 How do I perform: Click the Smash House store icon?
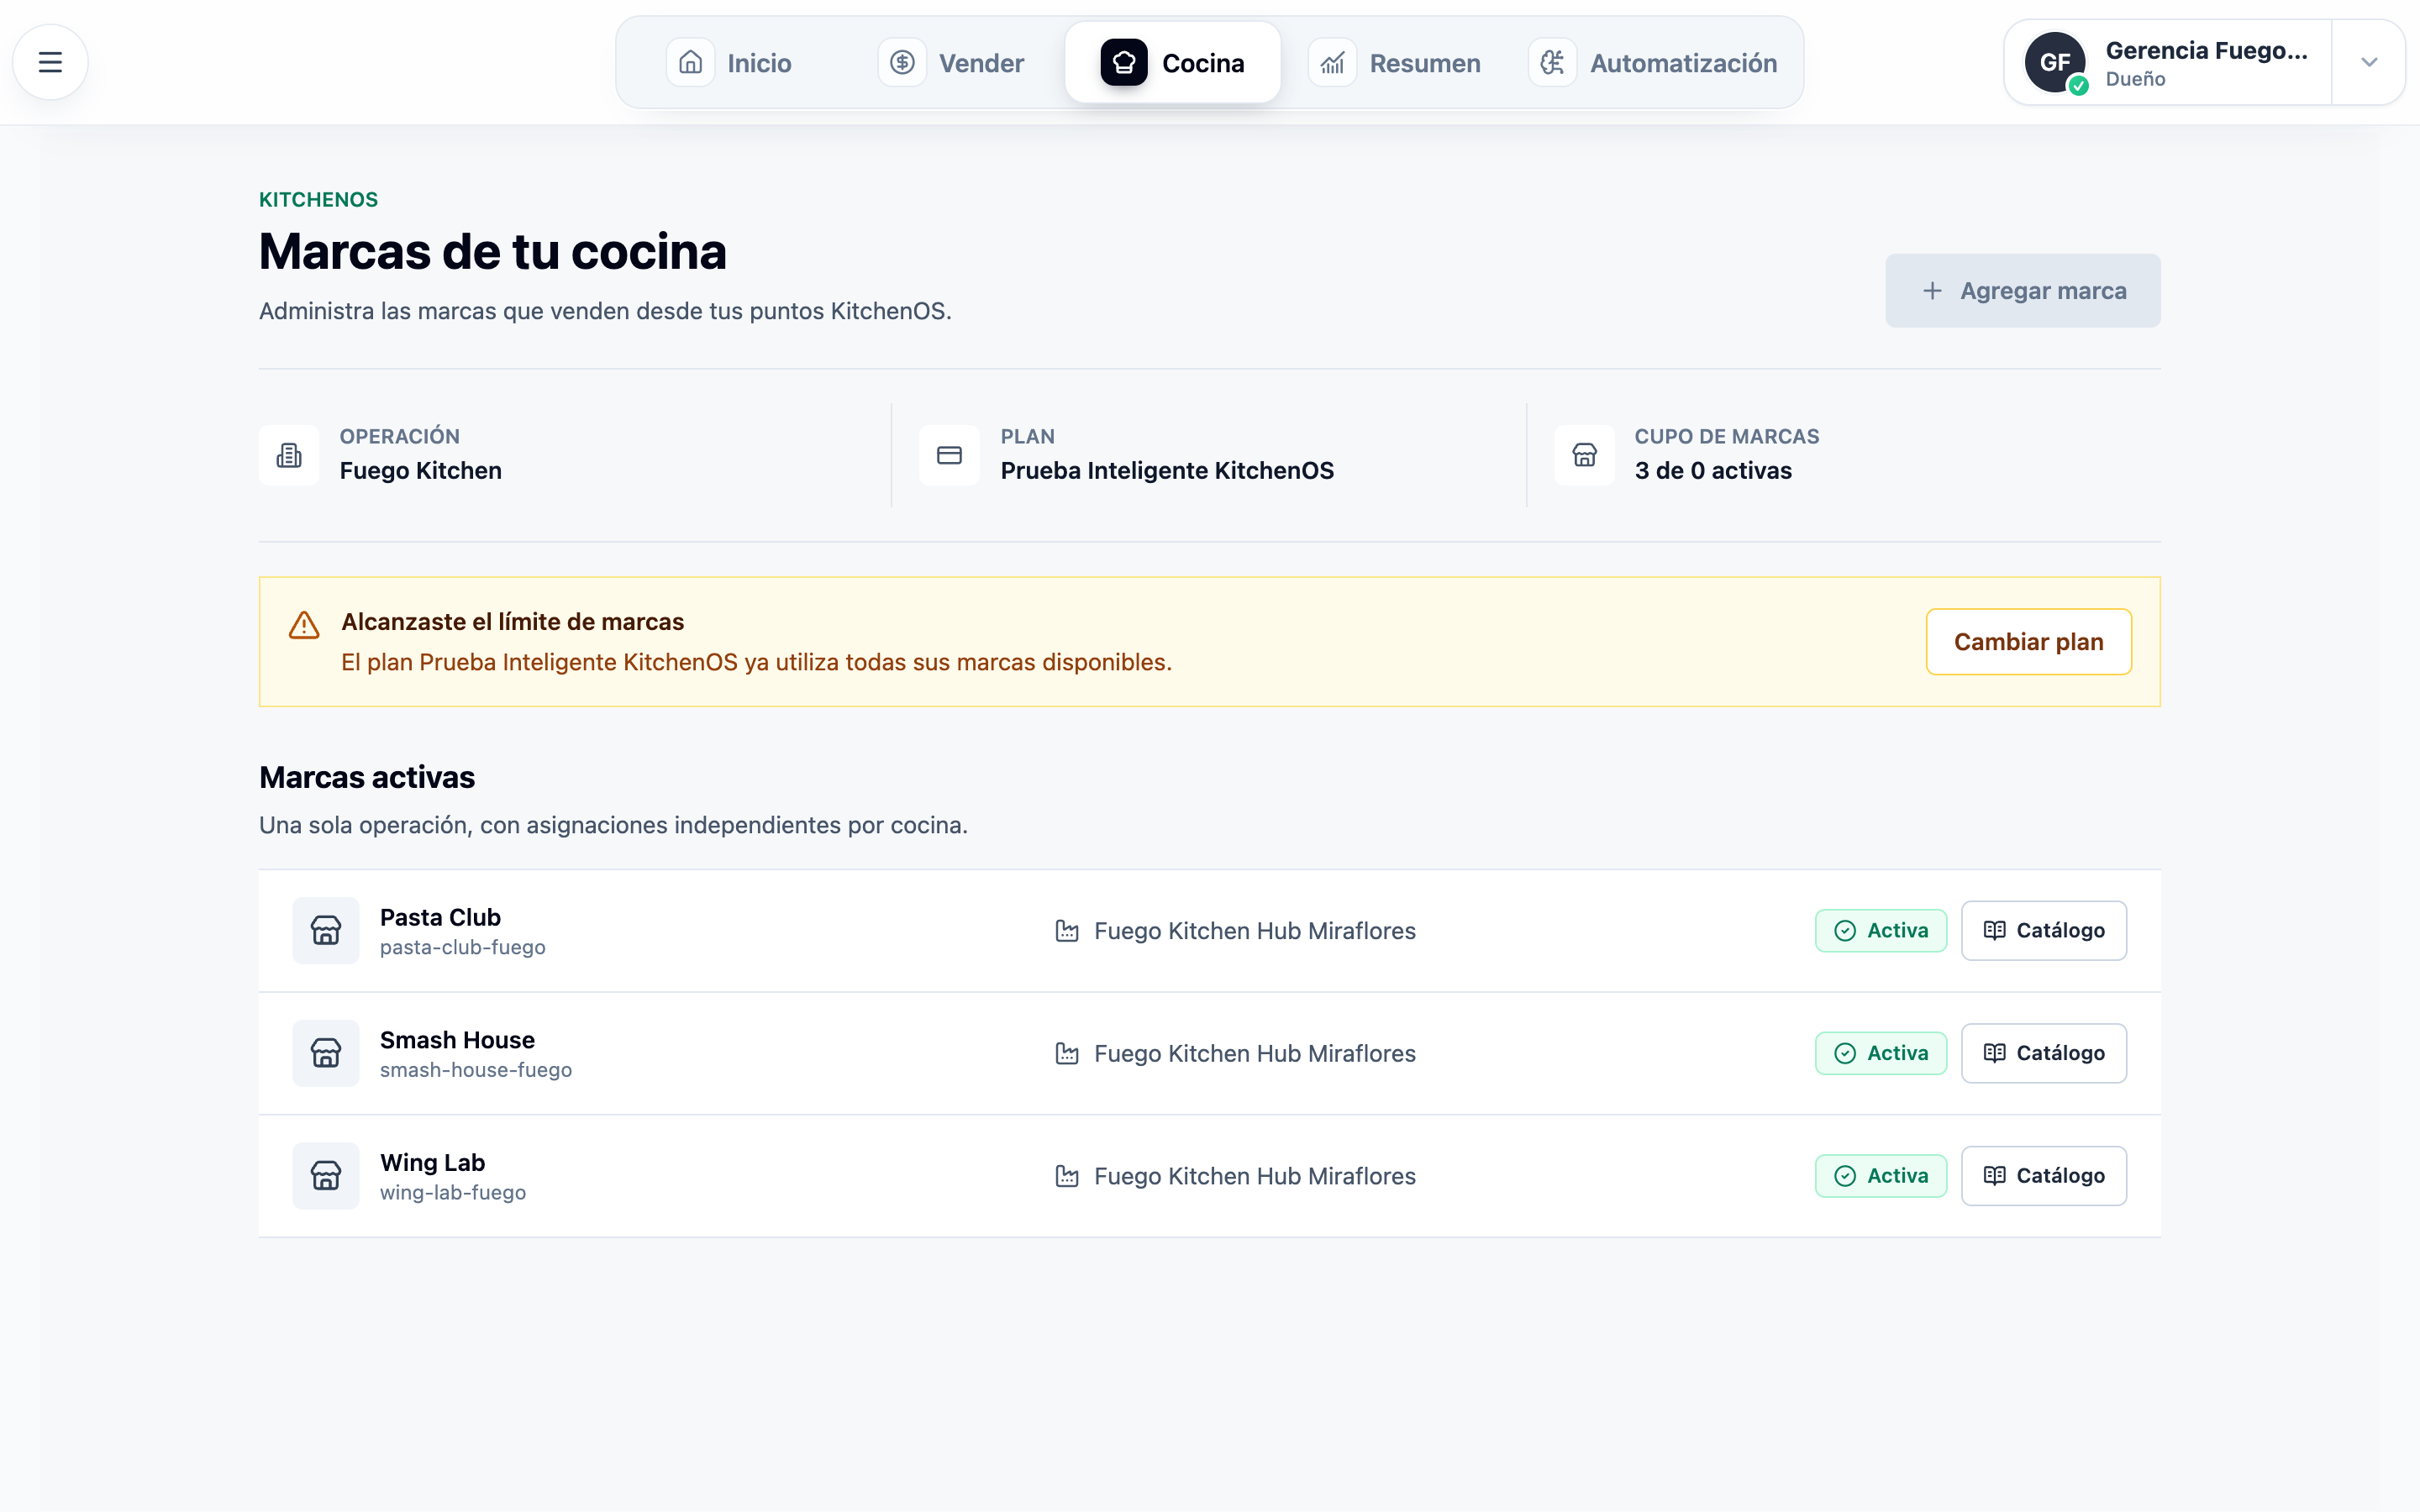(326, 1053)
